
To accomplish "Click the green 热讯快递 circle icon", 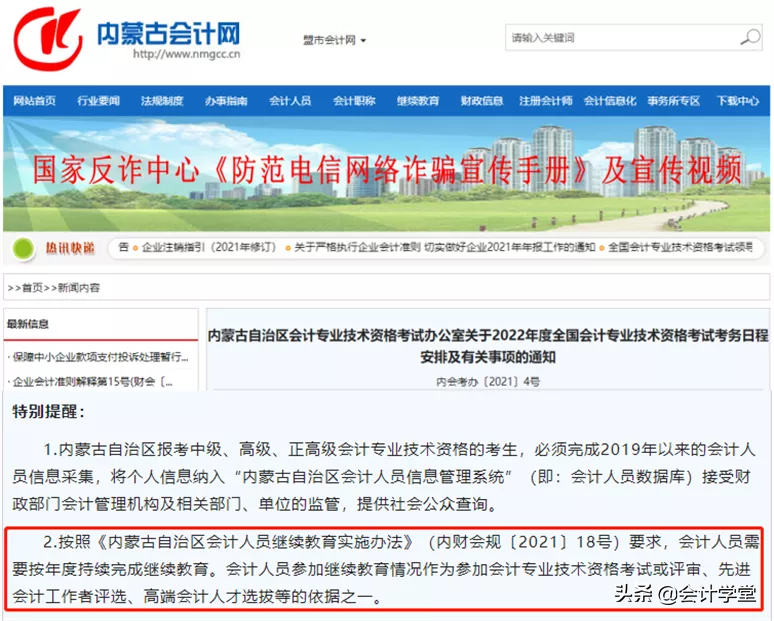I will tap(23, 248).
